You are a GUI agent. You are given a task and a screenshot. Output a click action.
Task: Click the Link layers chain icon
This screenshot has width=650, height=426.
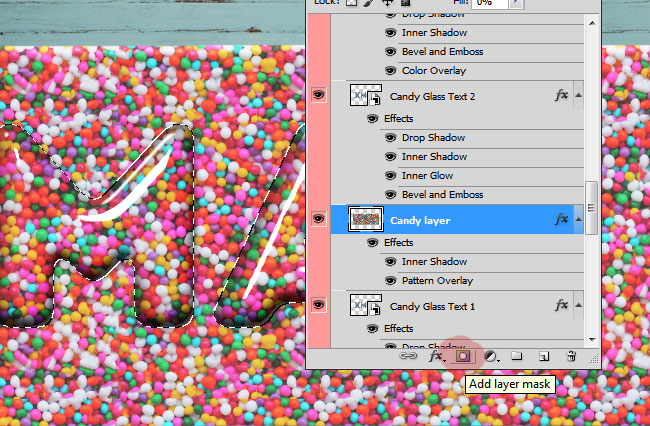tap(408, 356)
